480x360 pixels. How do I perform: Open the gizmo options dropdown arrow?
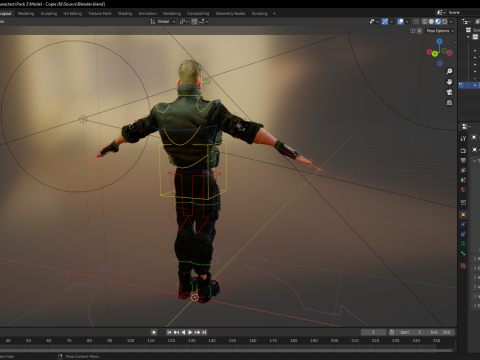tap(391, 21)
